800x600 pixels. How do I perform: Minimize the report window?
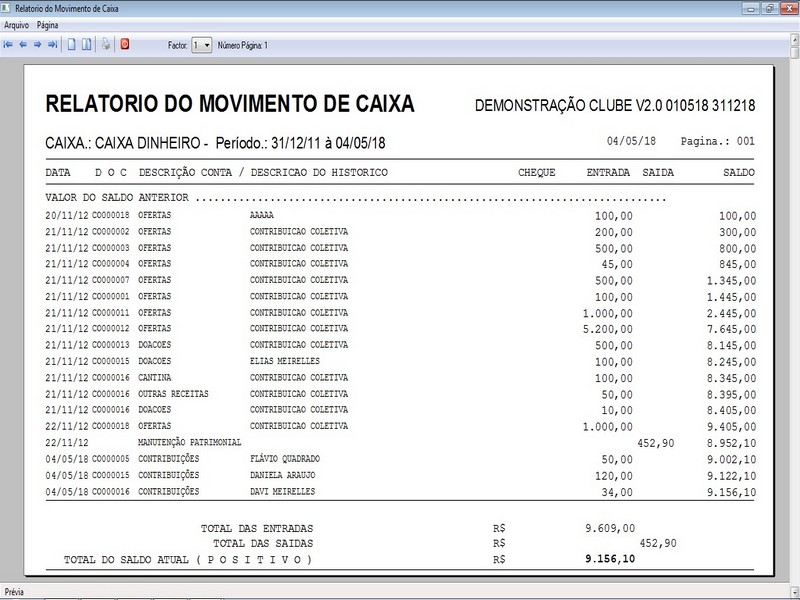[751, 8]
